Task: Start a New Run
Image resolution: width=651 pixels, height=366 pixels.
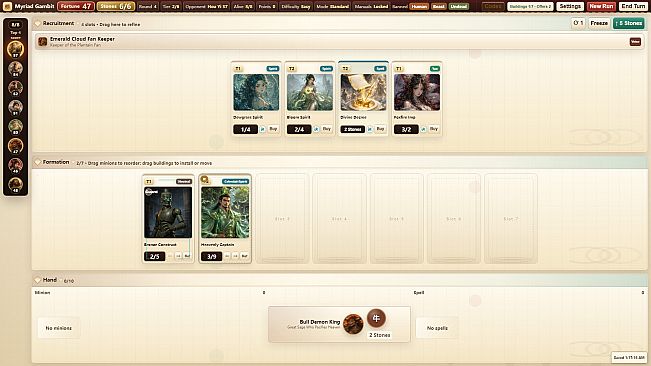Action: [x=601, y=6]
